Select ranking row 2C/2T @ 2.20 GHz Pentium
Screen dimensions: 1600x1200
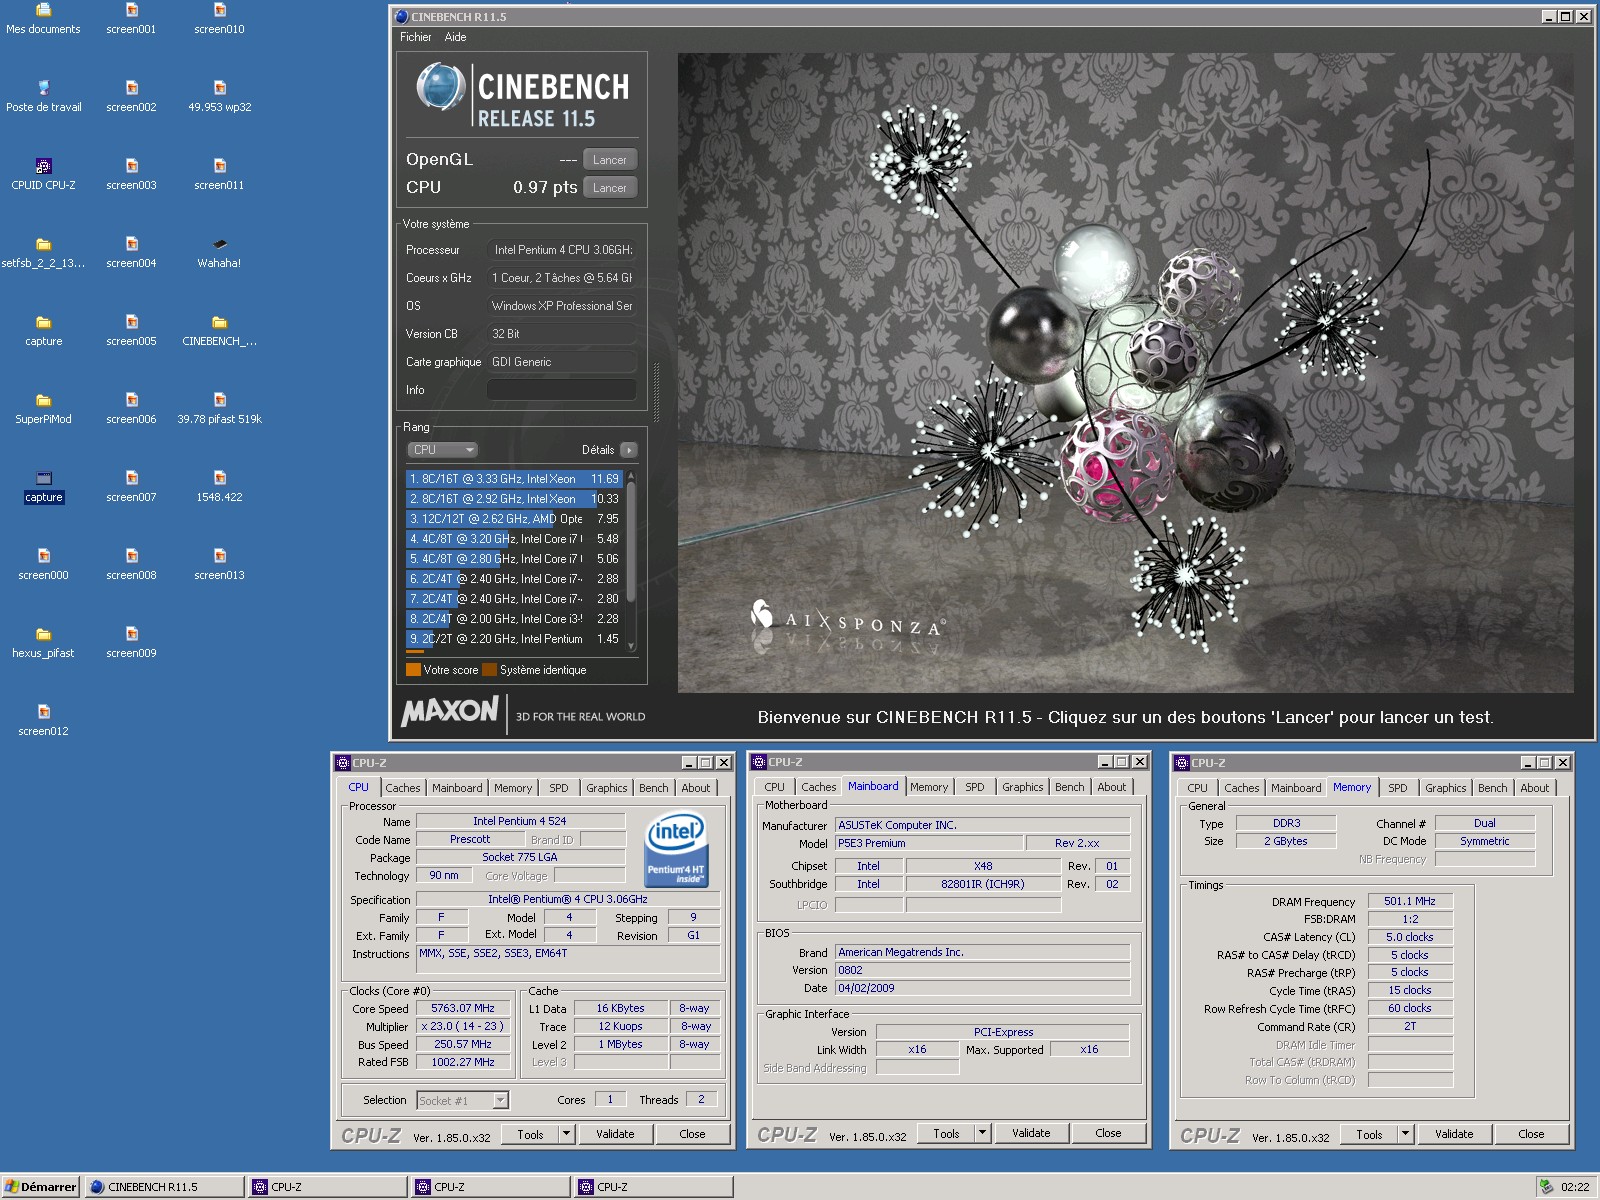click(x=514, y=639)
